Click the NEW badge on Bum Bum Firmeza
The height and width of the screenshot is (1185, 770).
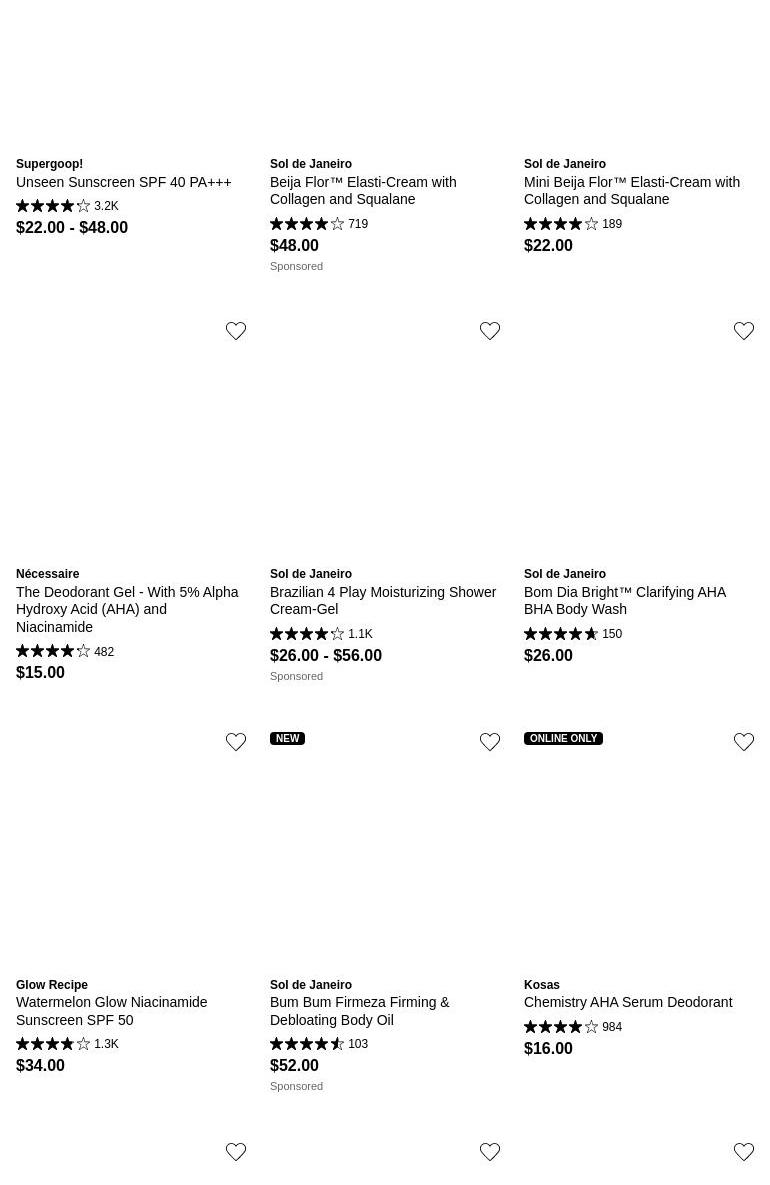287,739
